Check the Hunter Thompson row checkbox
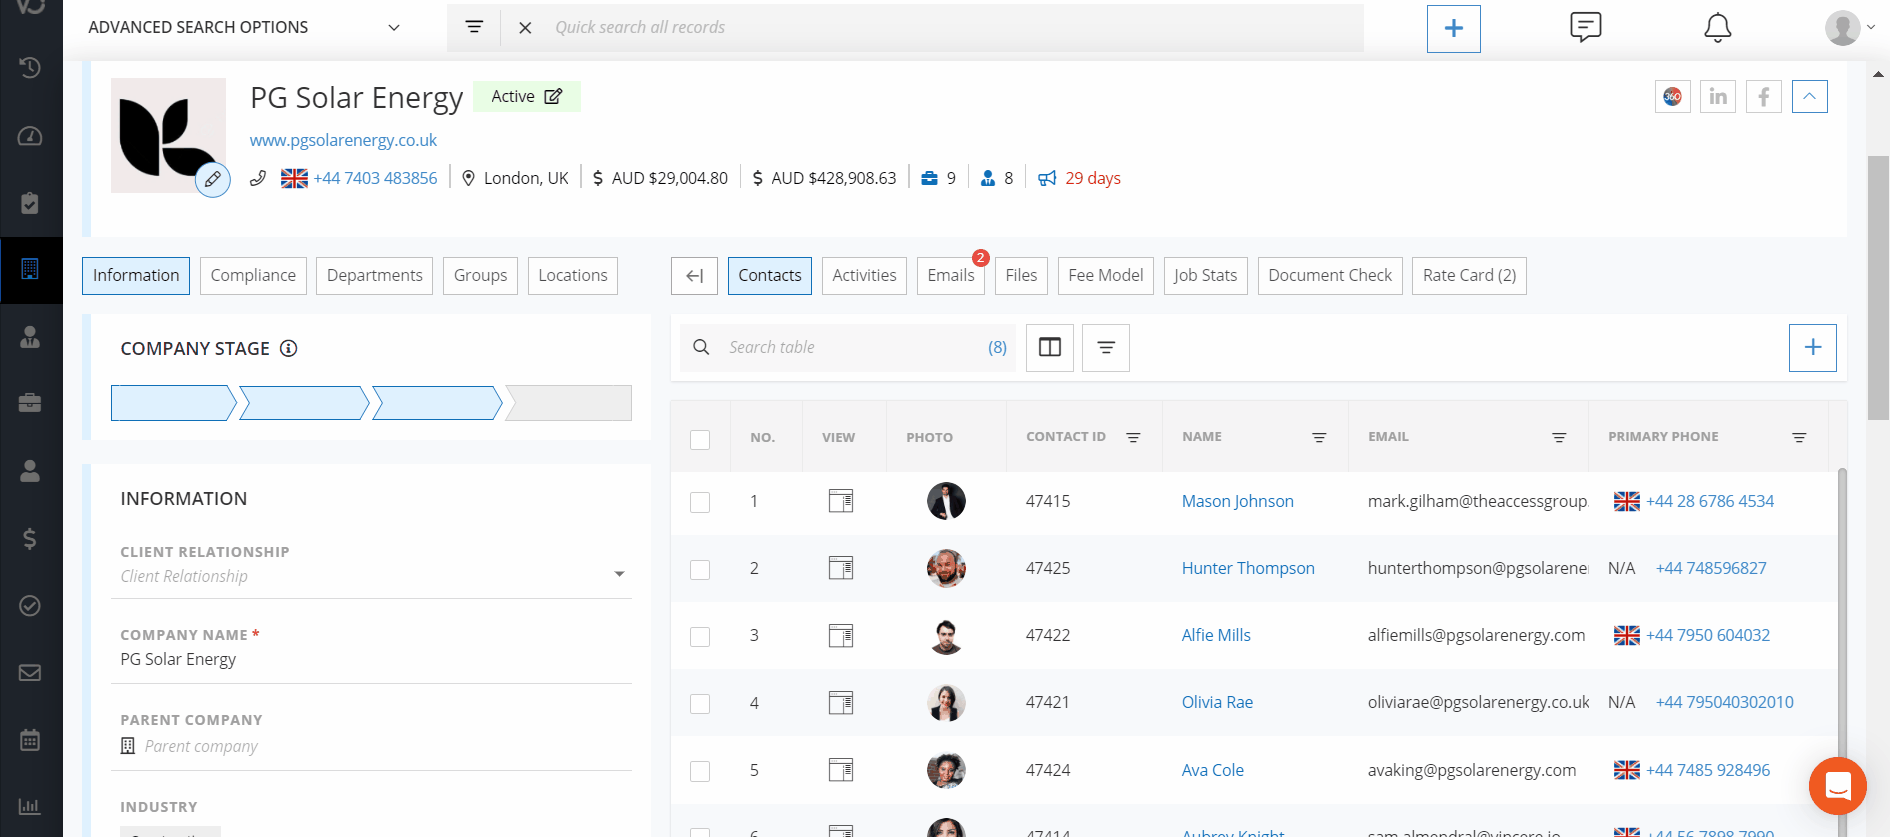 [700, 569]
